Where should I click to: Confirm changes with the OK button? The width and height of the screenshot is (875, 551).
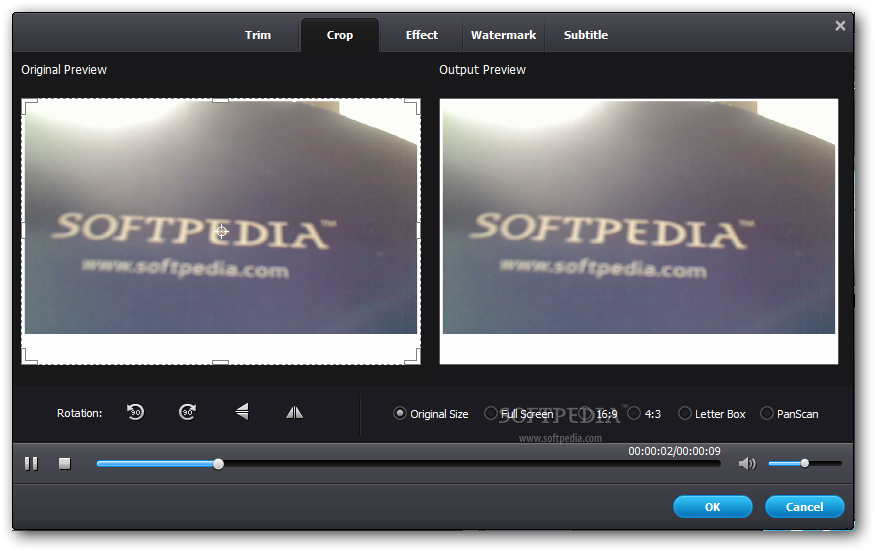tap(713, 507)
